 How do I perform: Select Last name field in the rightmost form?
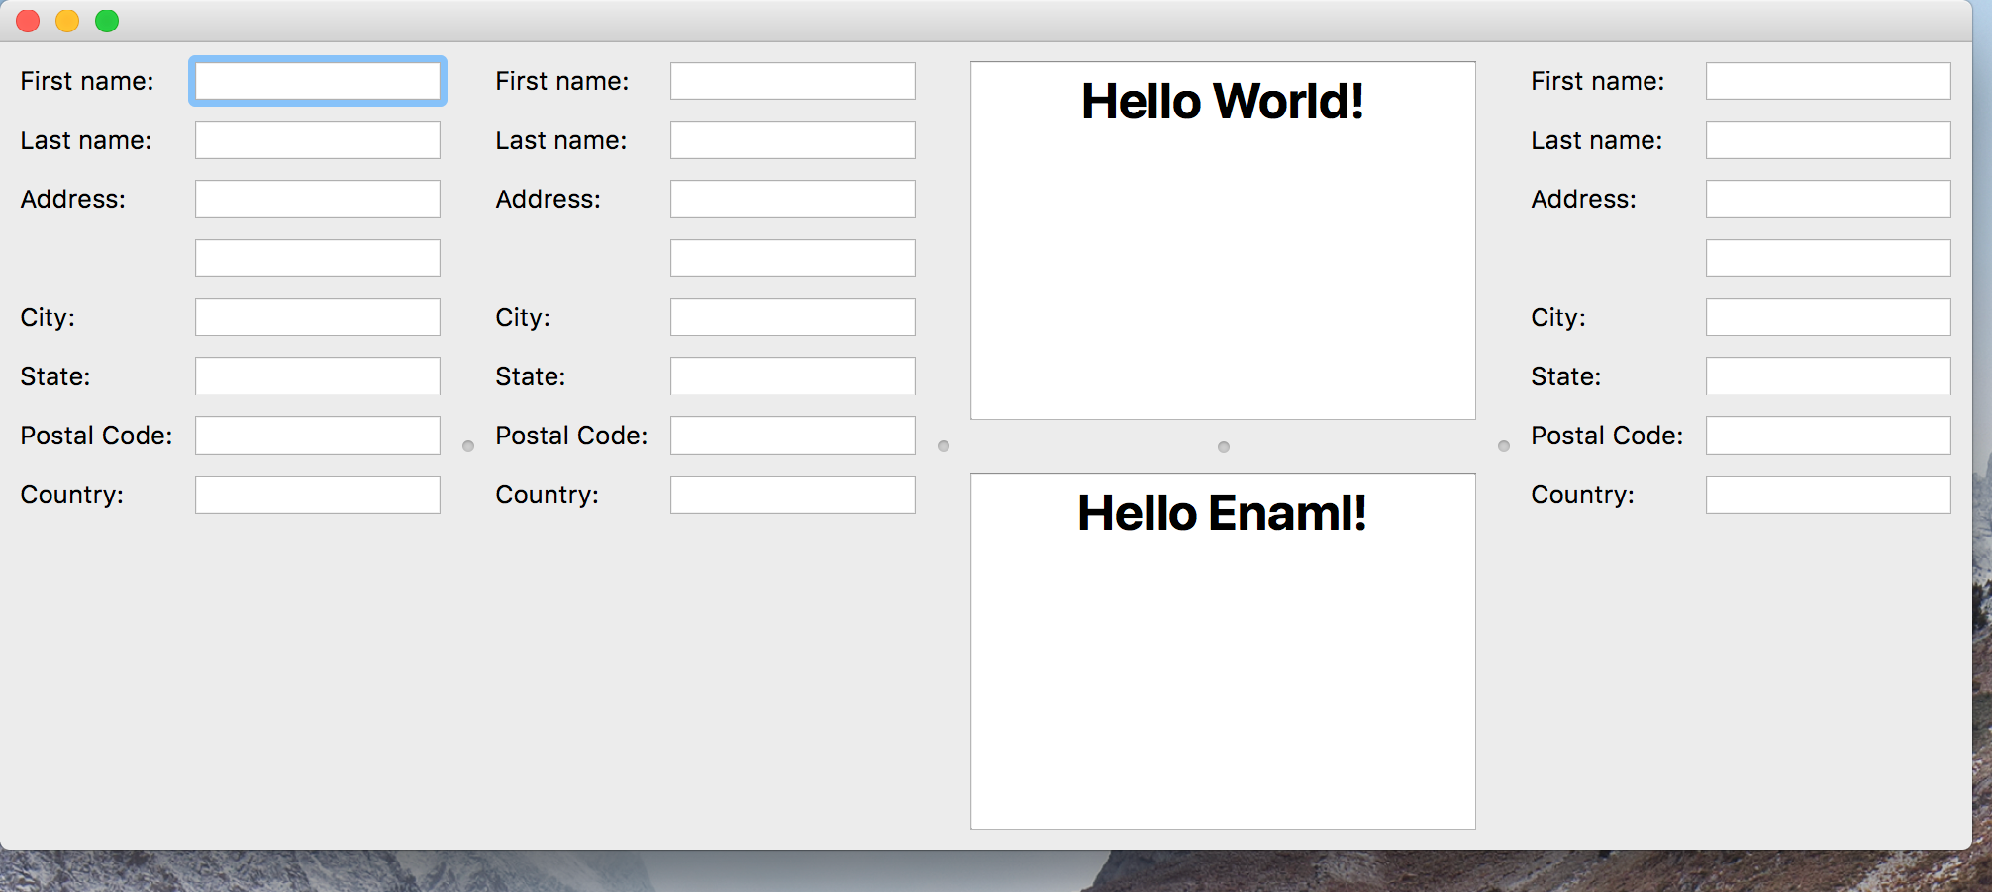pyautogui.click(x=1827, y=140)
